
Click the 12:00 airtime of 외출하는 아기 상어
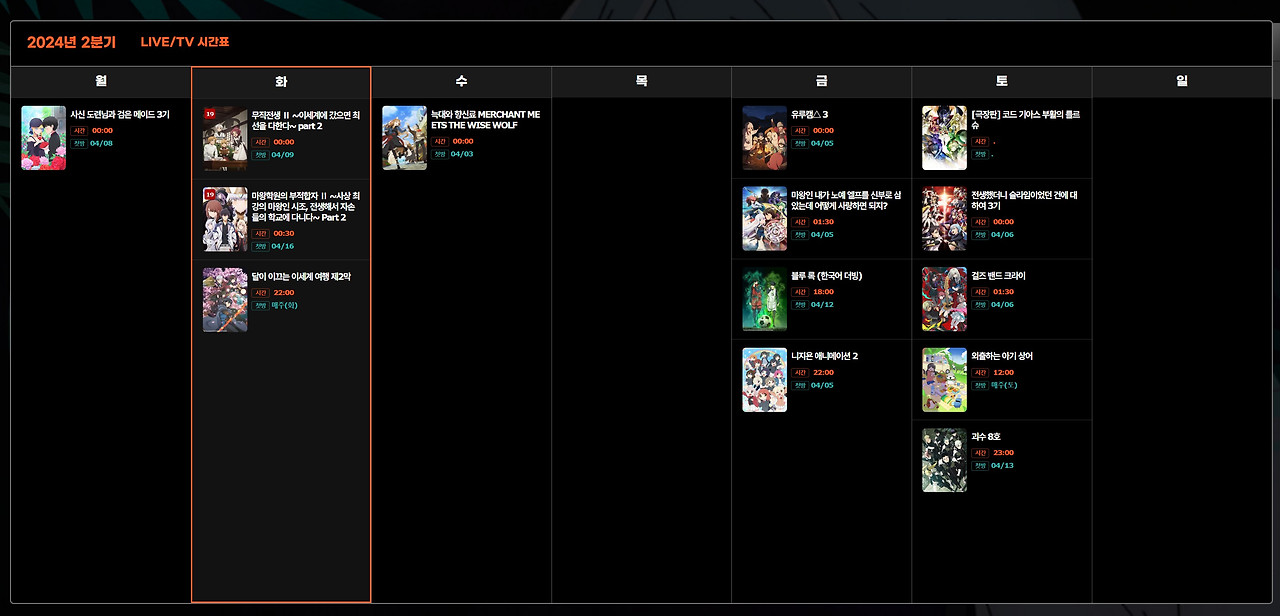click(x=1003, y=373)
